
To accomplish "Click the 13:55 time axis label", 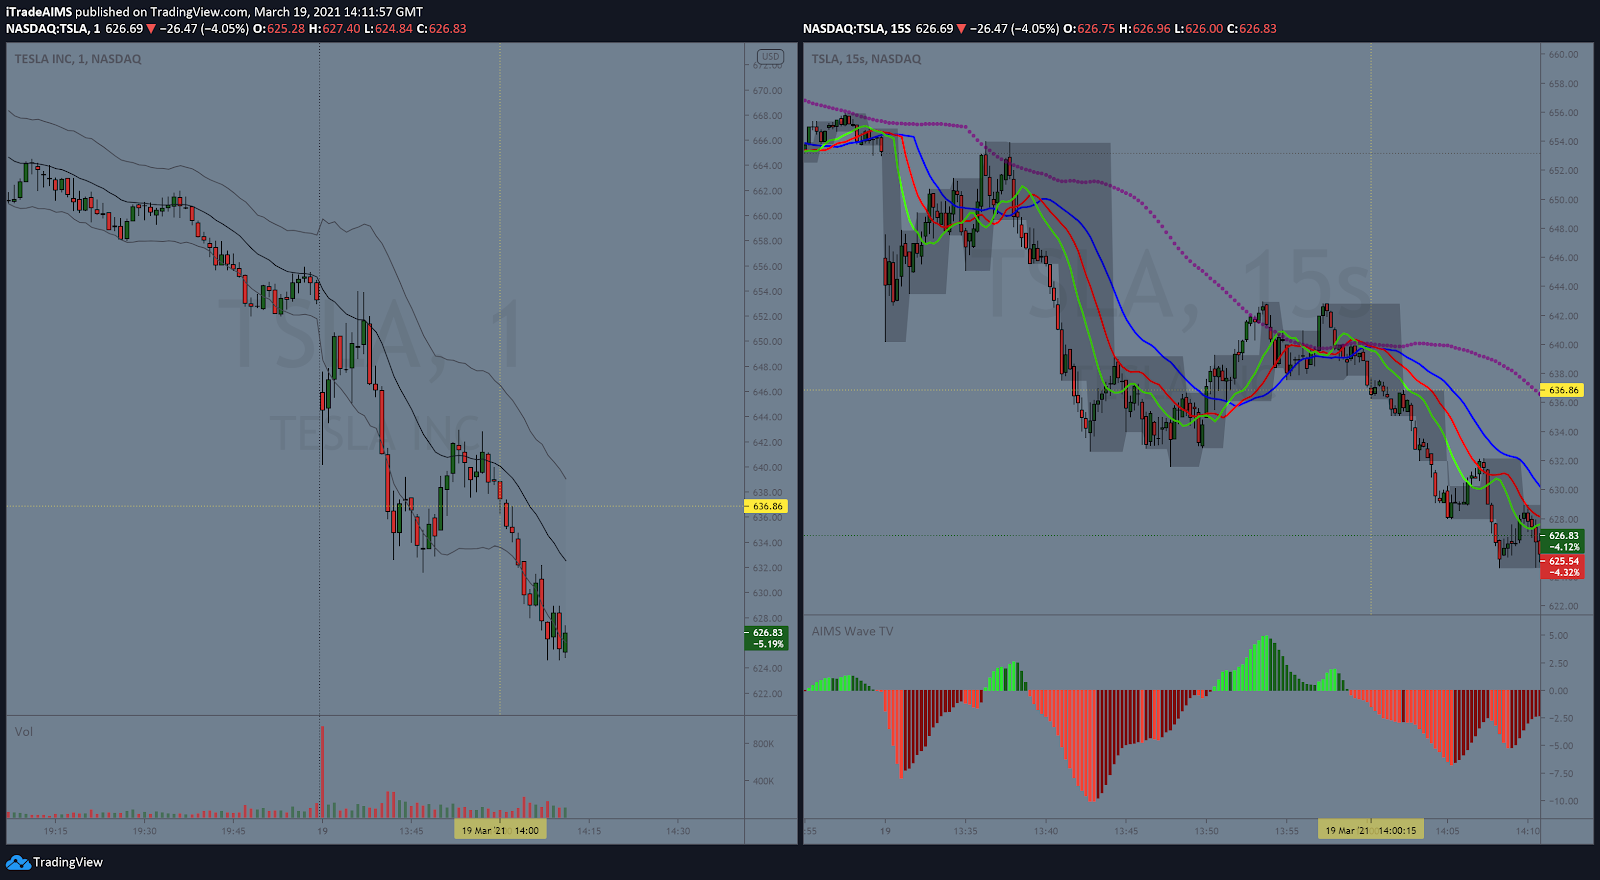I will (1287, 831).
